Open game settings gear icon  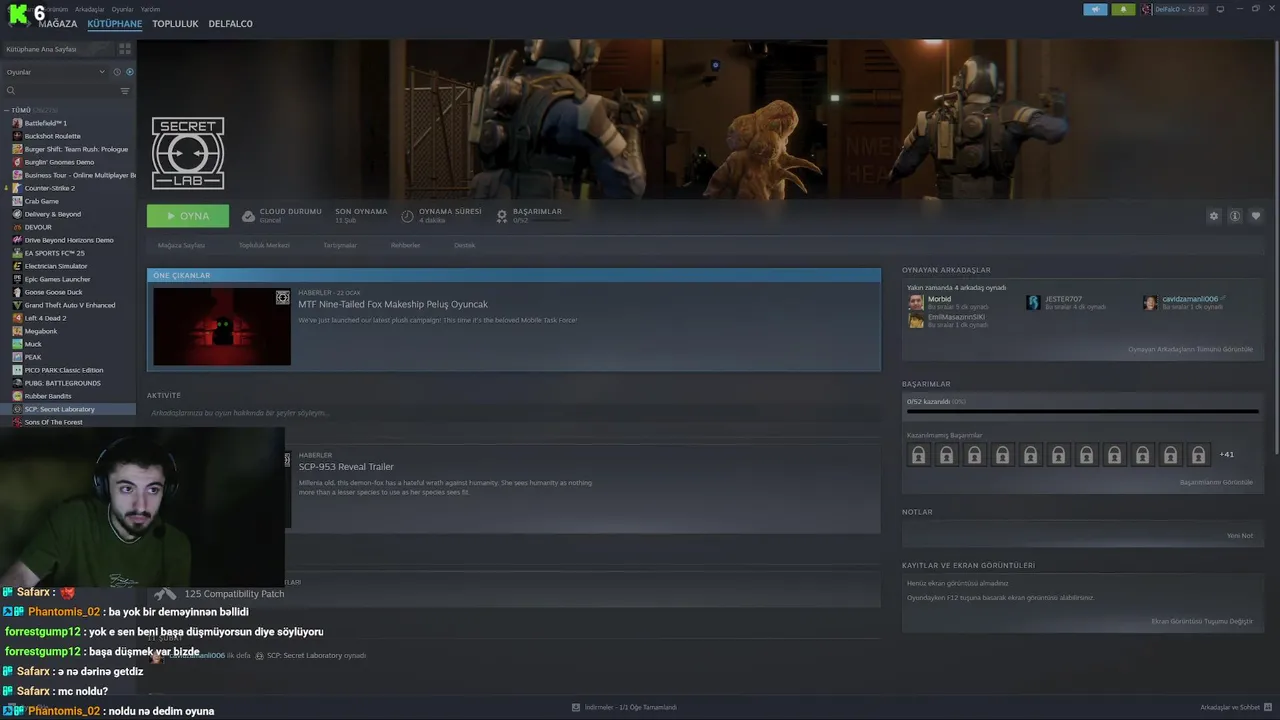pos(1214,216)
